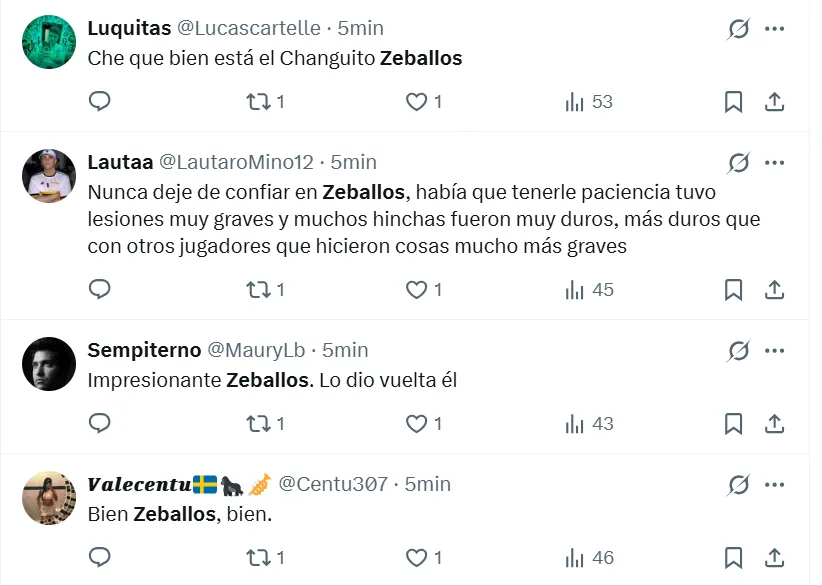This screenshot has width=822, height=585.
Task: Bookmark Lautaa's tweet
Action: (x=733, y=290)
